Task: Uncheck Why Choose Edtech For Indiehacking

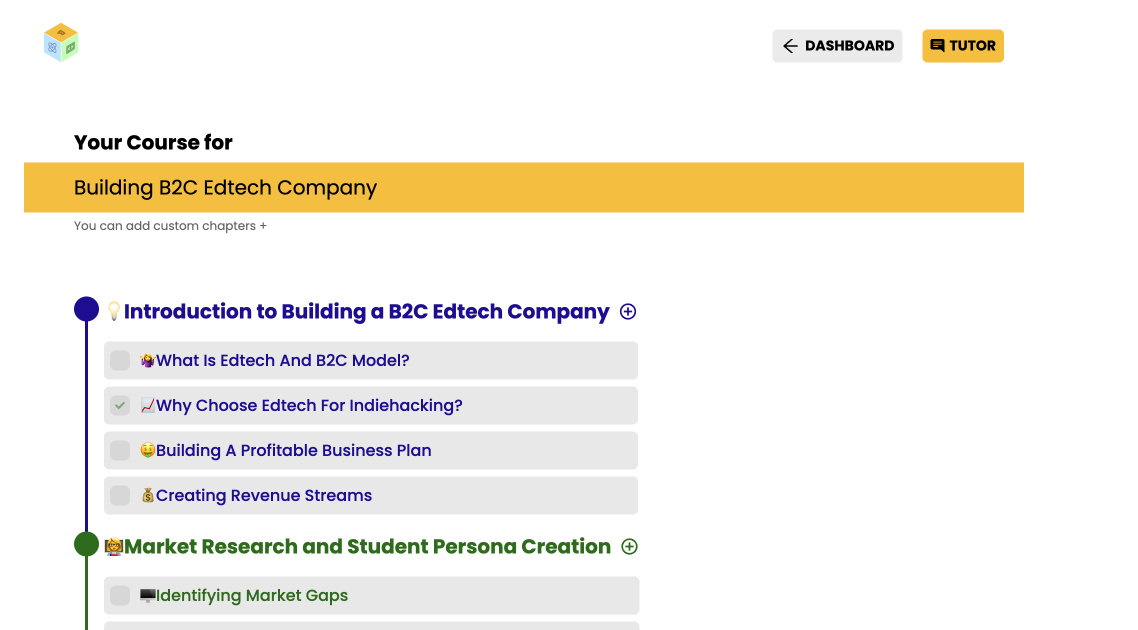Action: [x=120, y=406]
